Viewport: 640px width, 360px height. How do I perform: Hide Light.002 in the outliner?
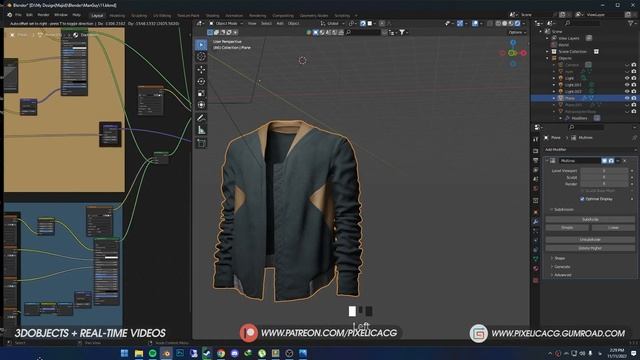[627, 91]
